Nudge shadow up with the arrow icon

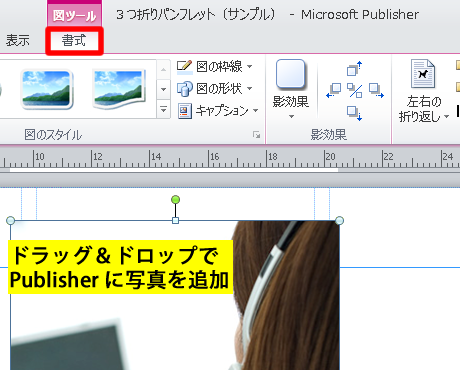pos(354,68)
